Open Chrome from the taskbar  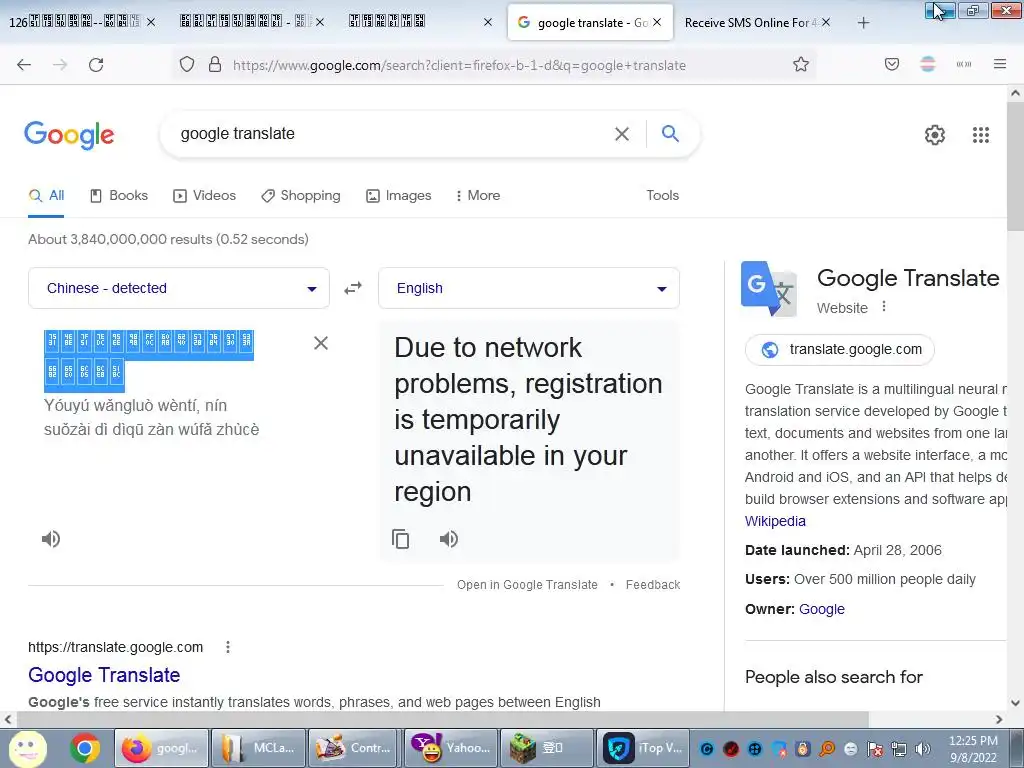point(85,748)
